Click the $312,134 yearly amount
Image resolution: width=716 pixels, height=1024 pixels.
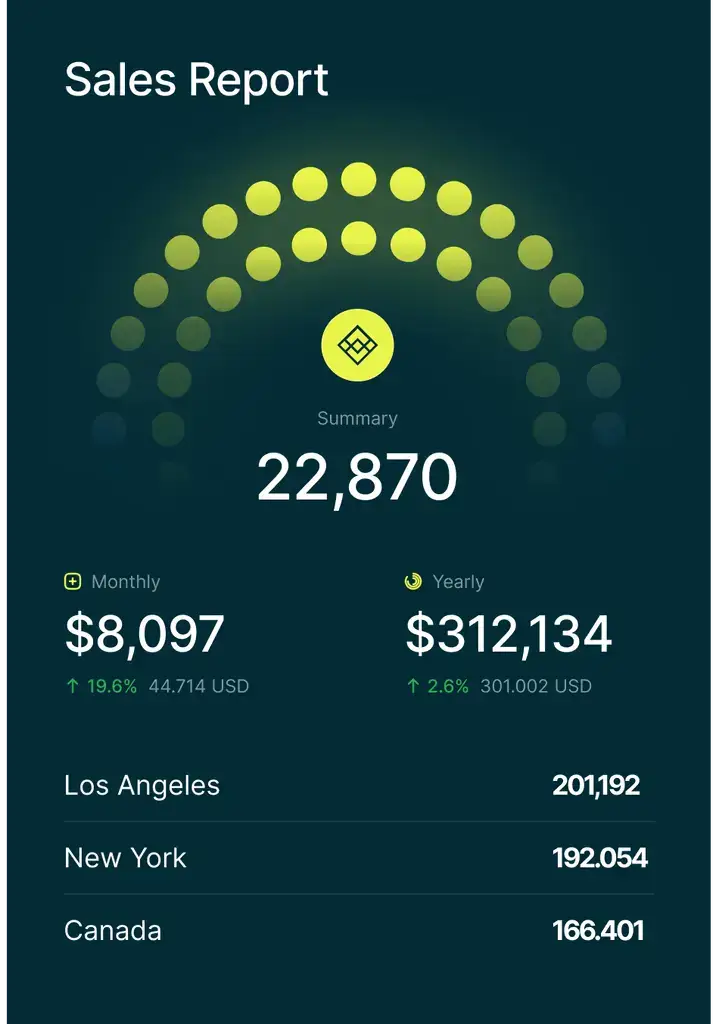pyautogui.click(x=509, y=634)
